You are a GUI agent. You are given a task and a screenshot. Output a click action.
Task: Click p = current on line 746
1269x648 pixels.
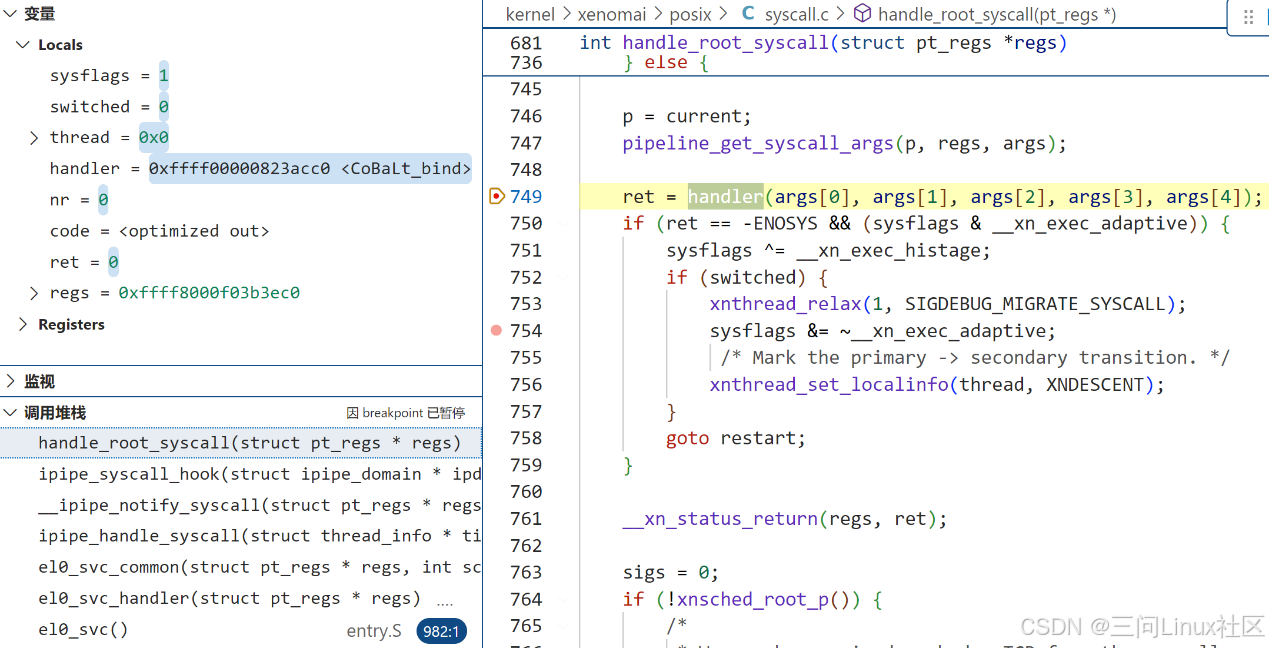686,116
